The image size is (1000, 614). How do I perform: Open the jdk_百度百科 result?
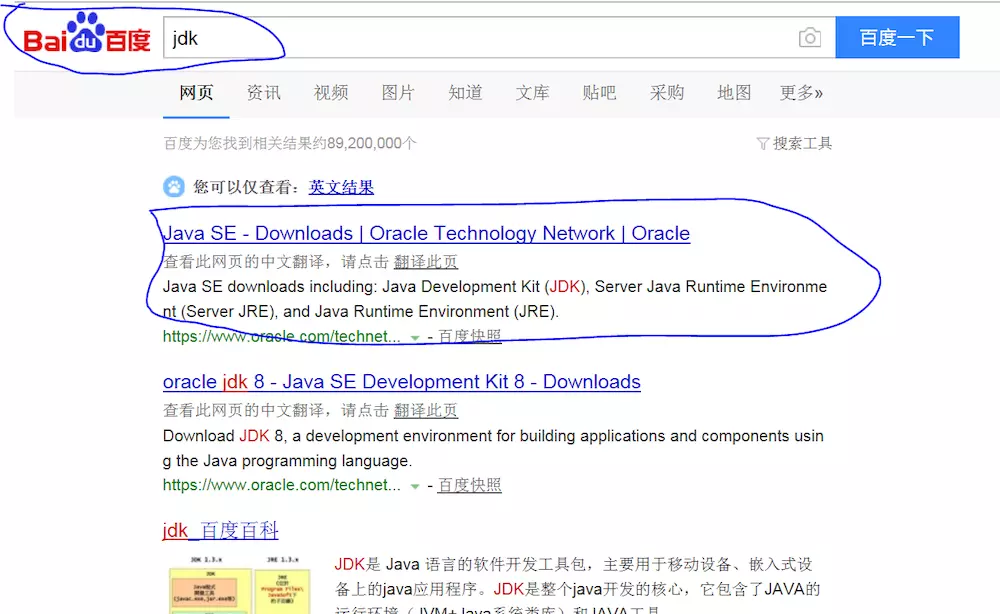pyautogui.click(x=221, y=530)
